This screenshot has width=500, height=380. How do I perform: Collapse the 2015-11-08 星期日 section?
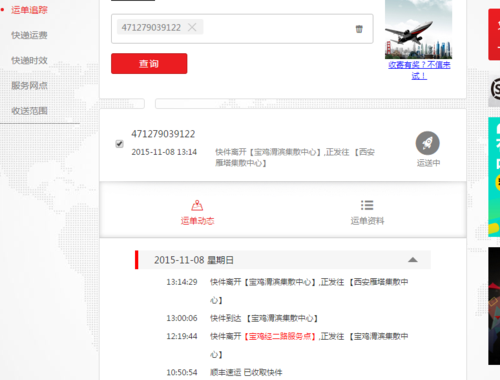point(413,260)
